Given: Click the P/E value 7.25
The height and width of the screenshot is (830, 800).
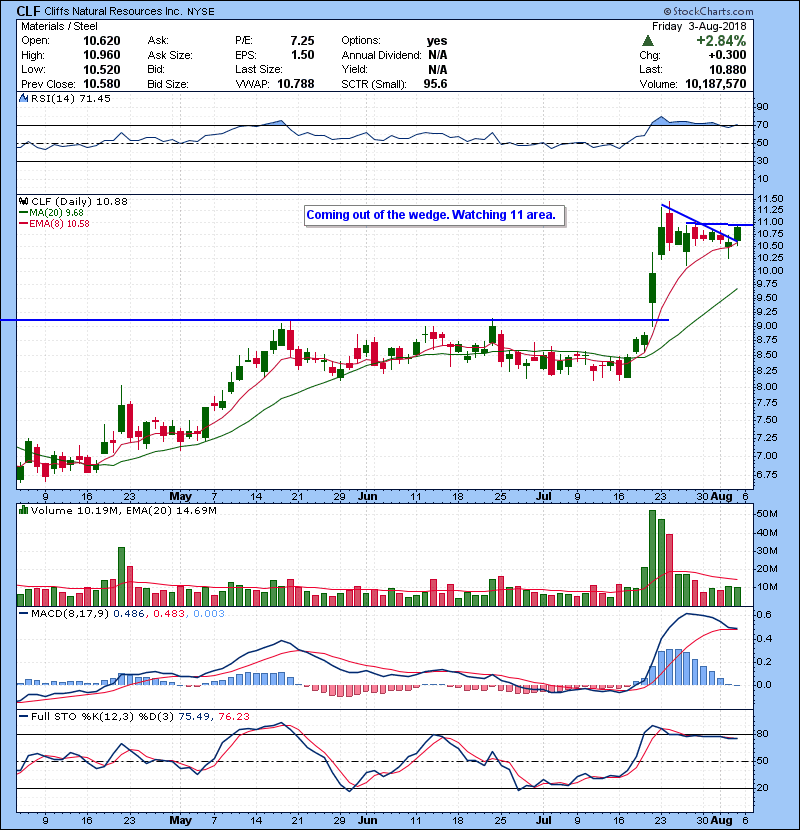Looking at the screenshot, I should 302,41.
